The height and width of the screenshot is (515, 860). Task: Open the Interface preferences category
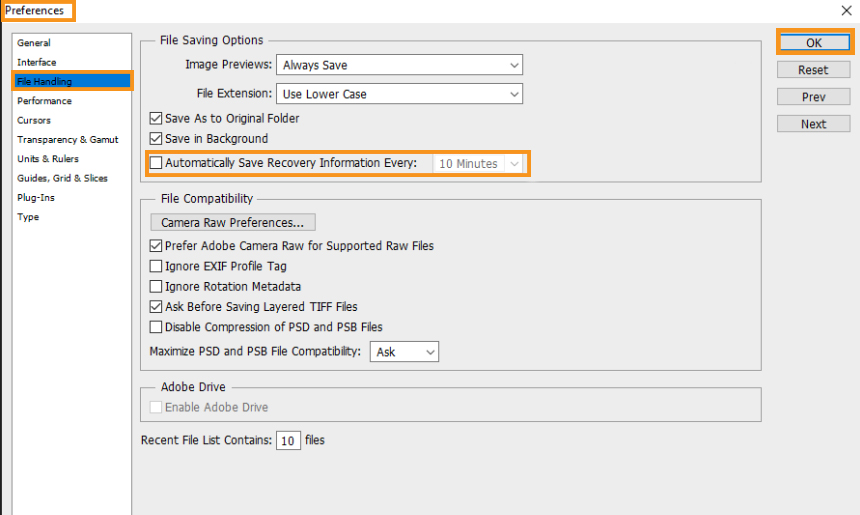point(36,62)
